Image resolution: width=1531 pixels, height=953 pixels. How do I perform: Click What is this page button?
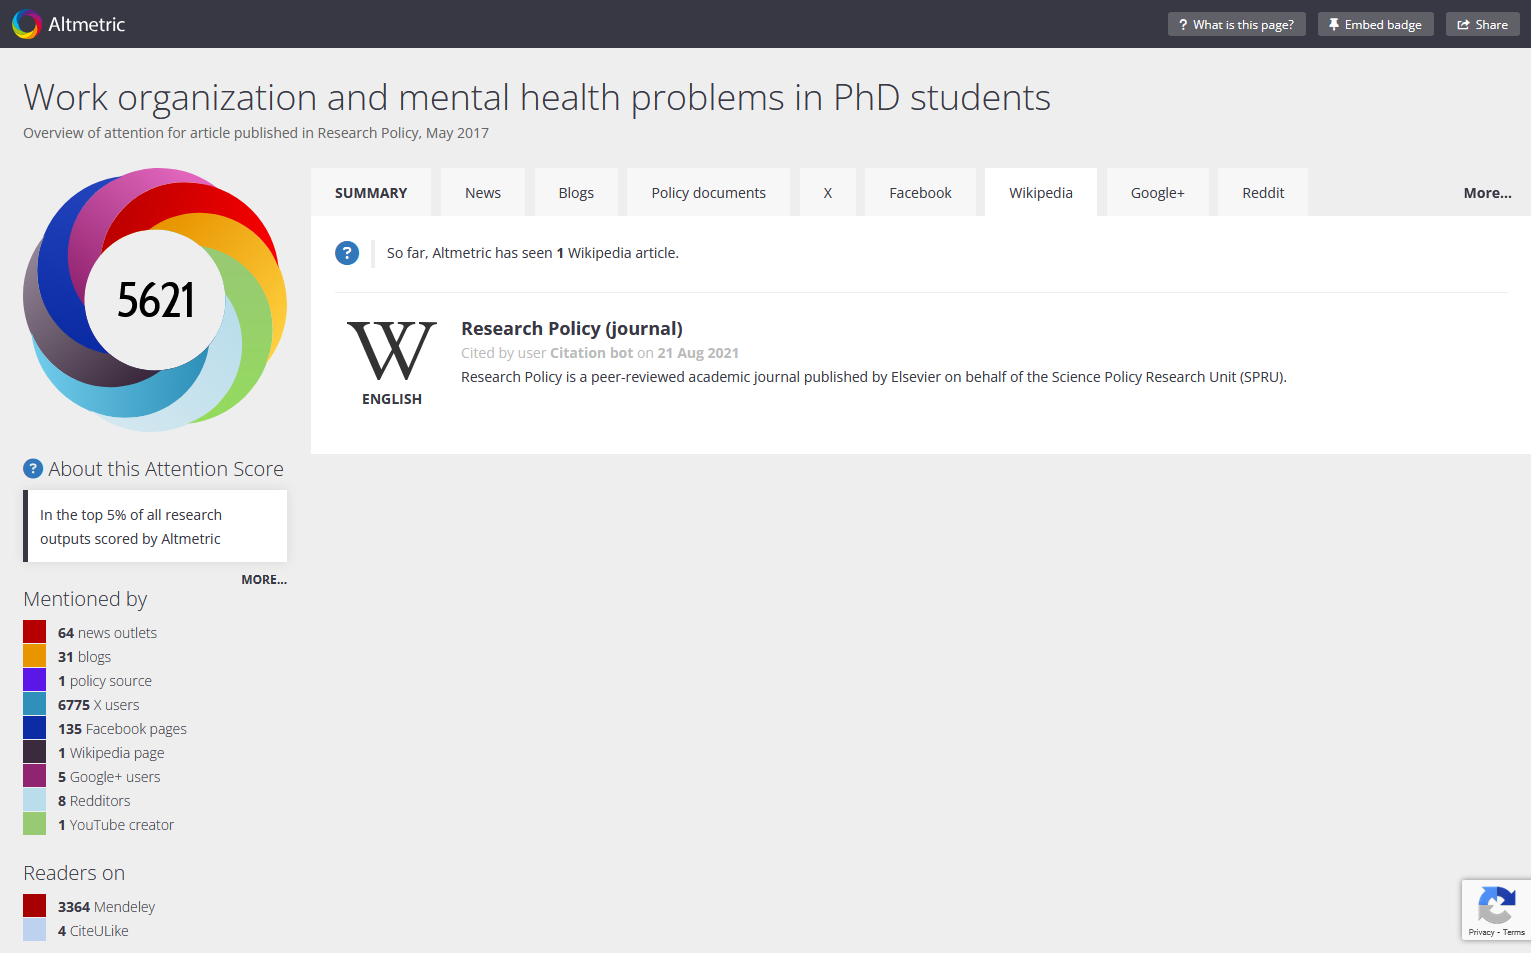tap(1237, 24)
